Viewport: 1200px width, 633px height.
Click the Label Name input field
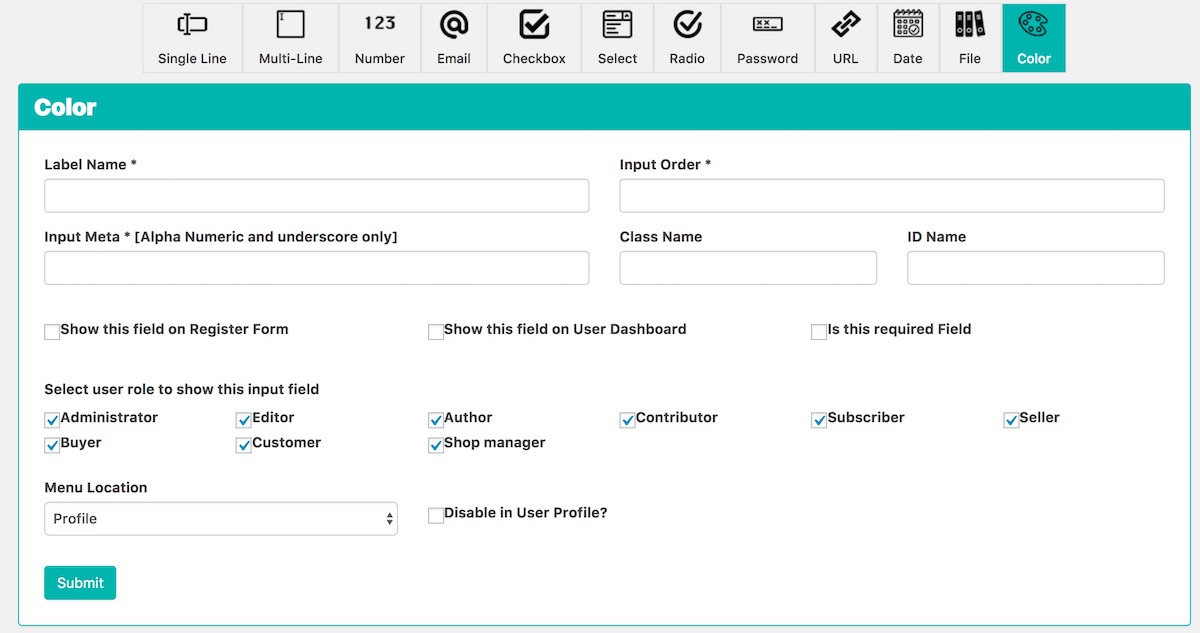pos(316,196)
